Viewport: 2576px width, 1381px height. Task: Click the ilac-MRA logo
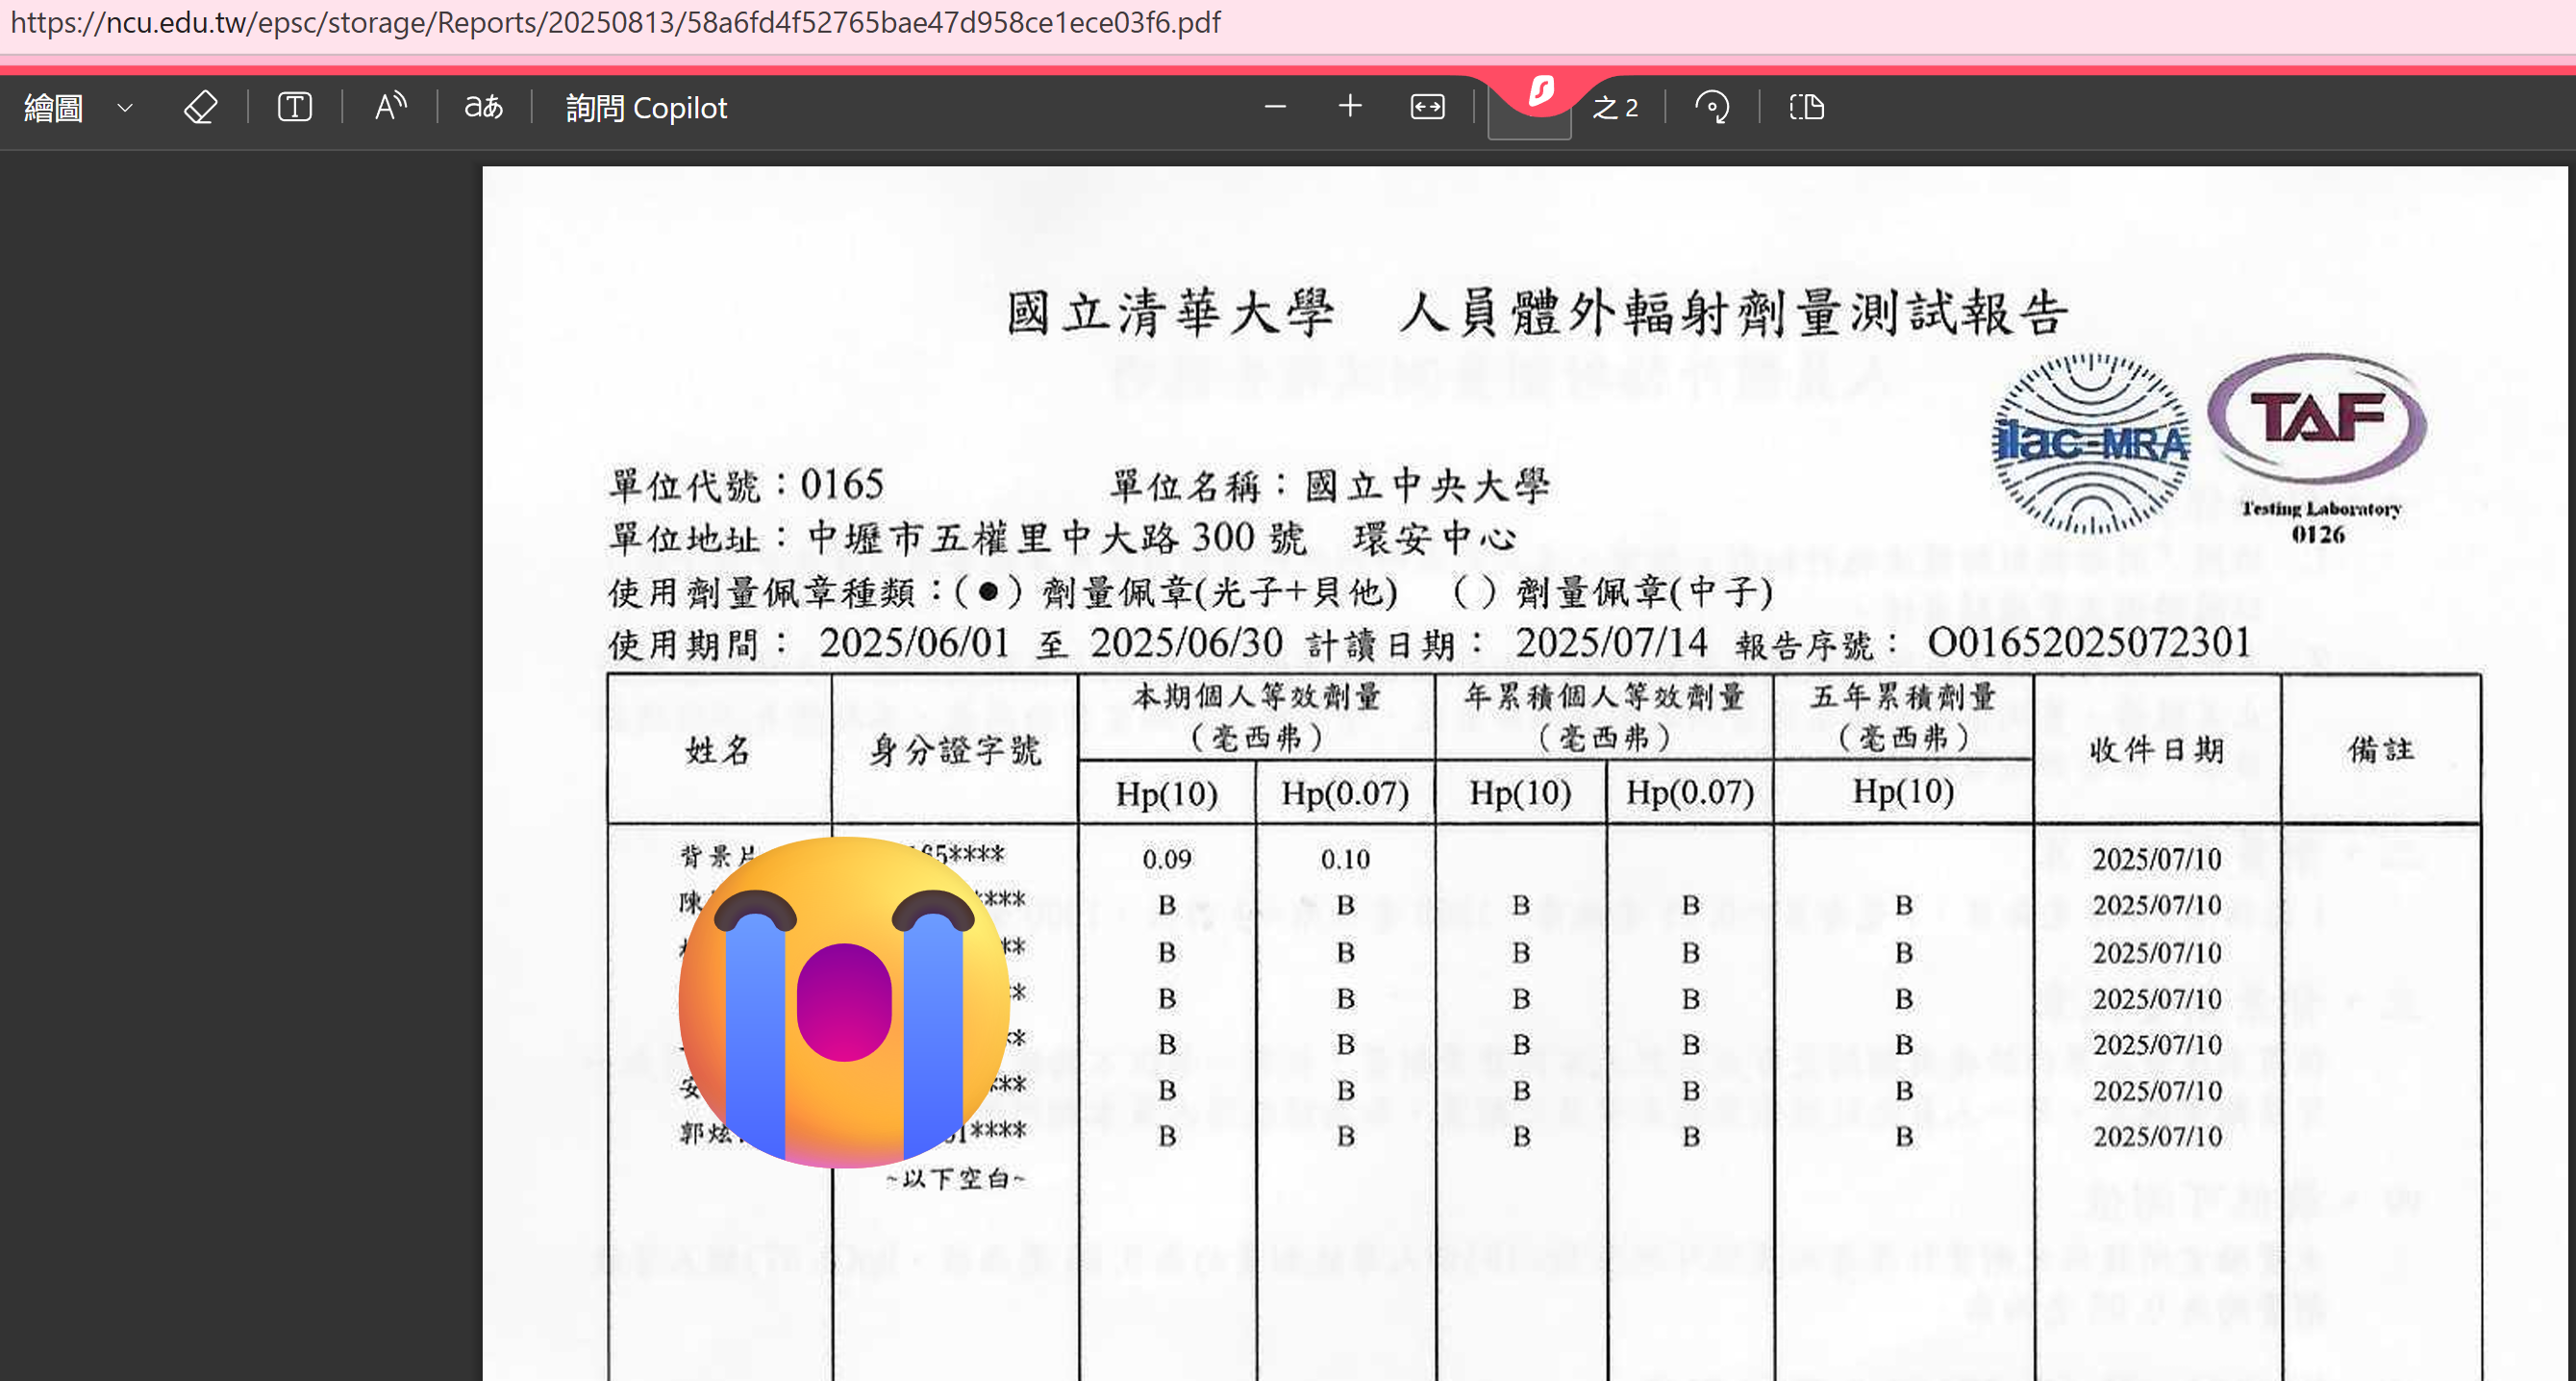click(2091, 444)
